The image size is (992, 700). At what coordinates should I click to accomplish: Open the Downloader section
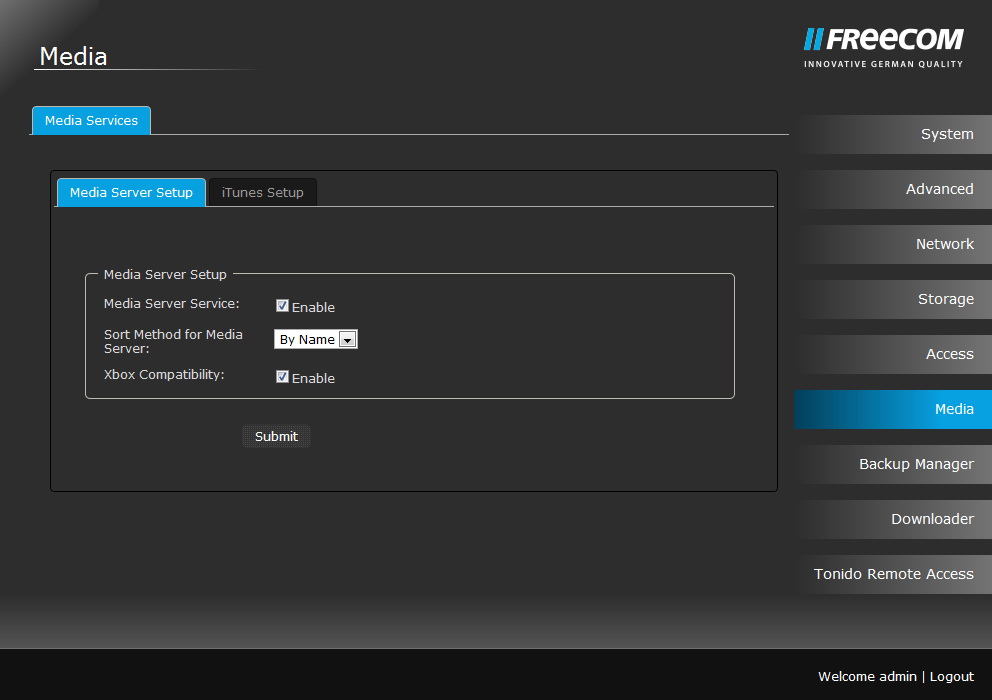893,520
